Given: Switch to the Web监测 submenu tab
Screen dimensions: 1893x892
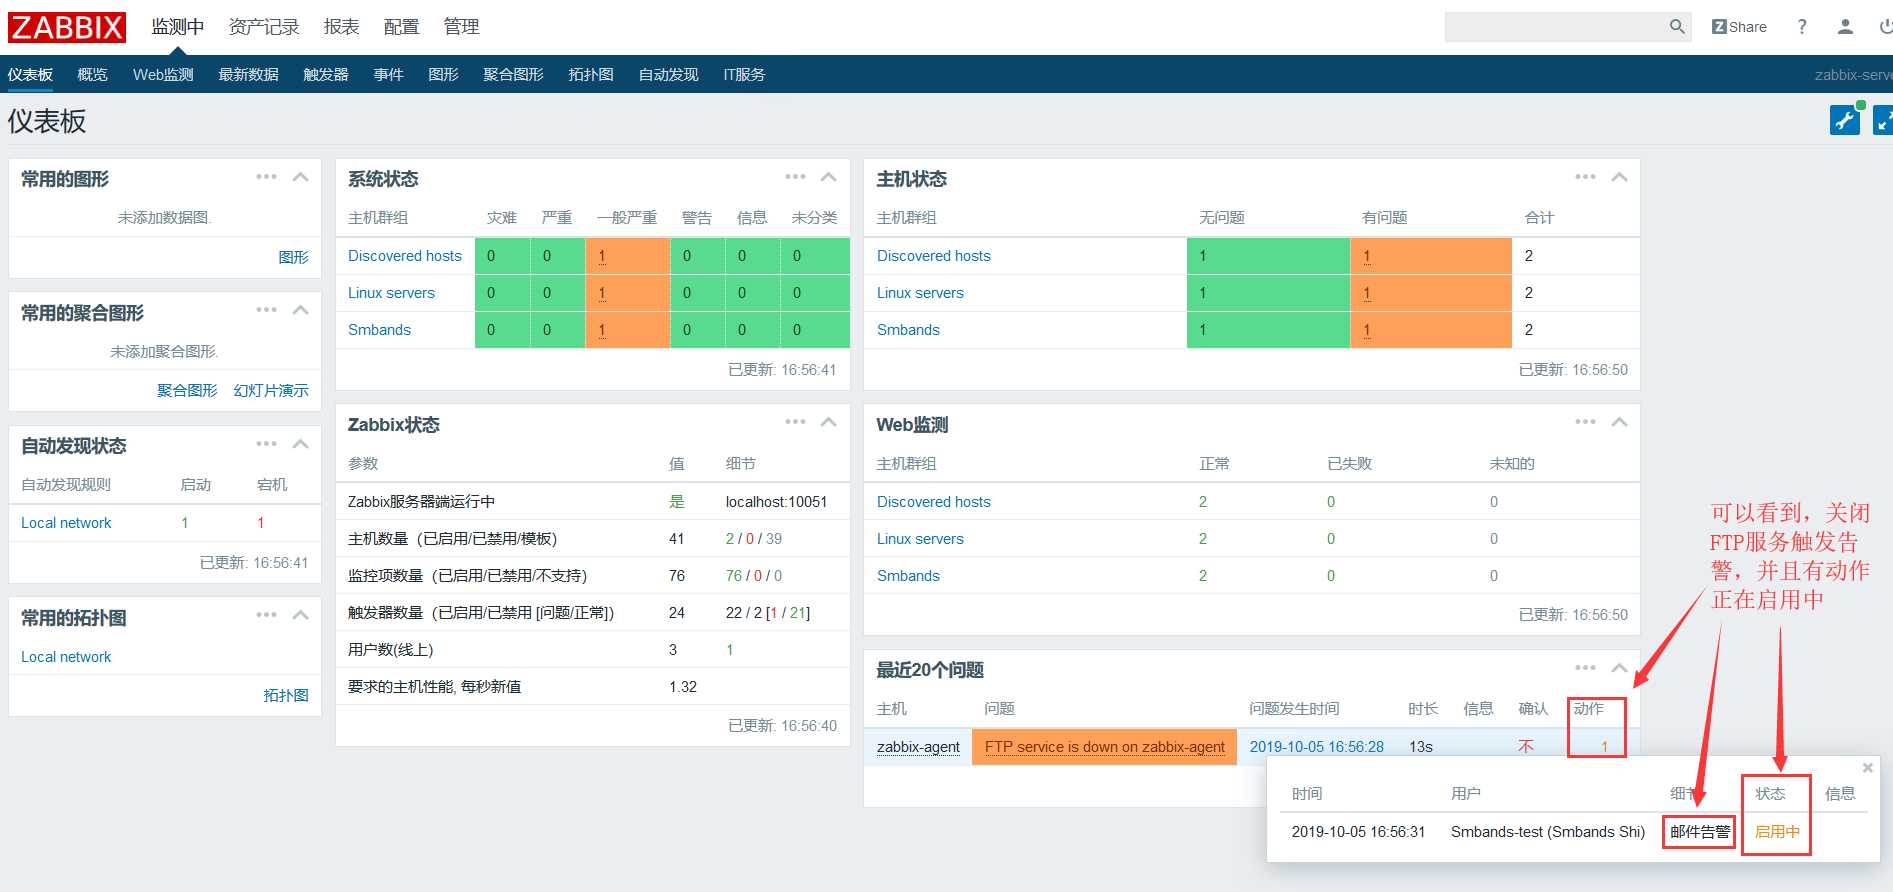Looking at the screenshot, I should (163, 74).
